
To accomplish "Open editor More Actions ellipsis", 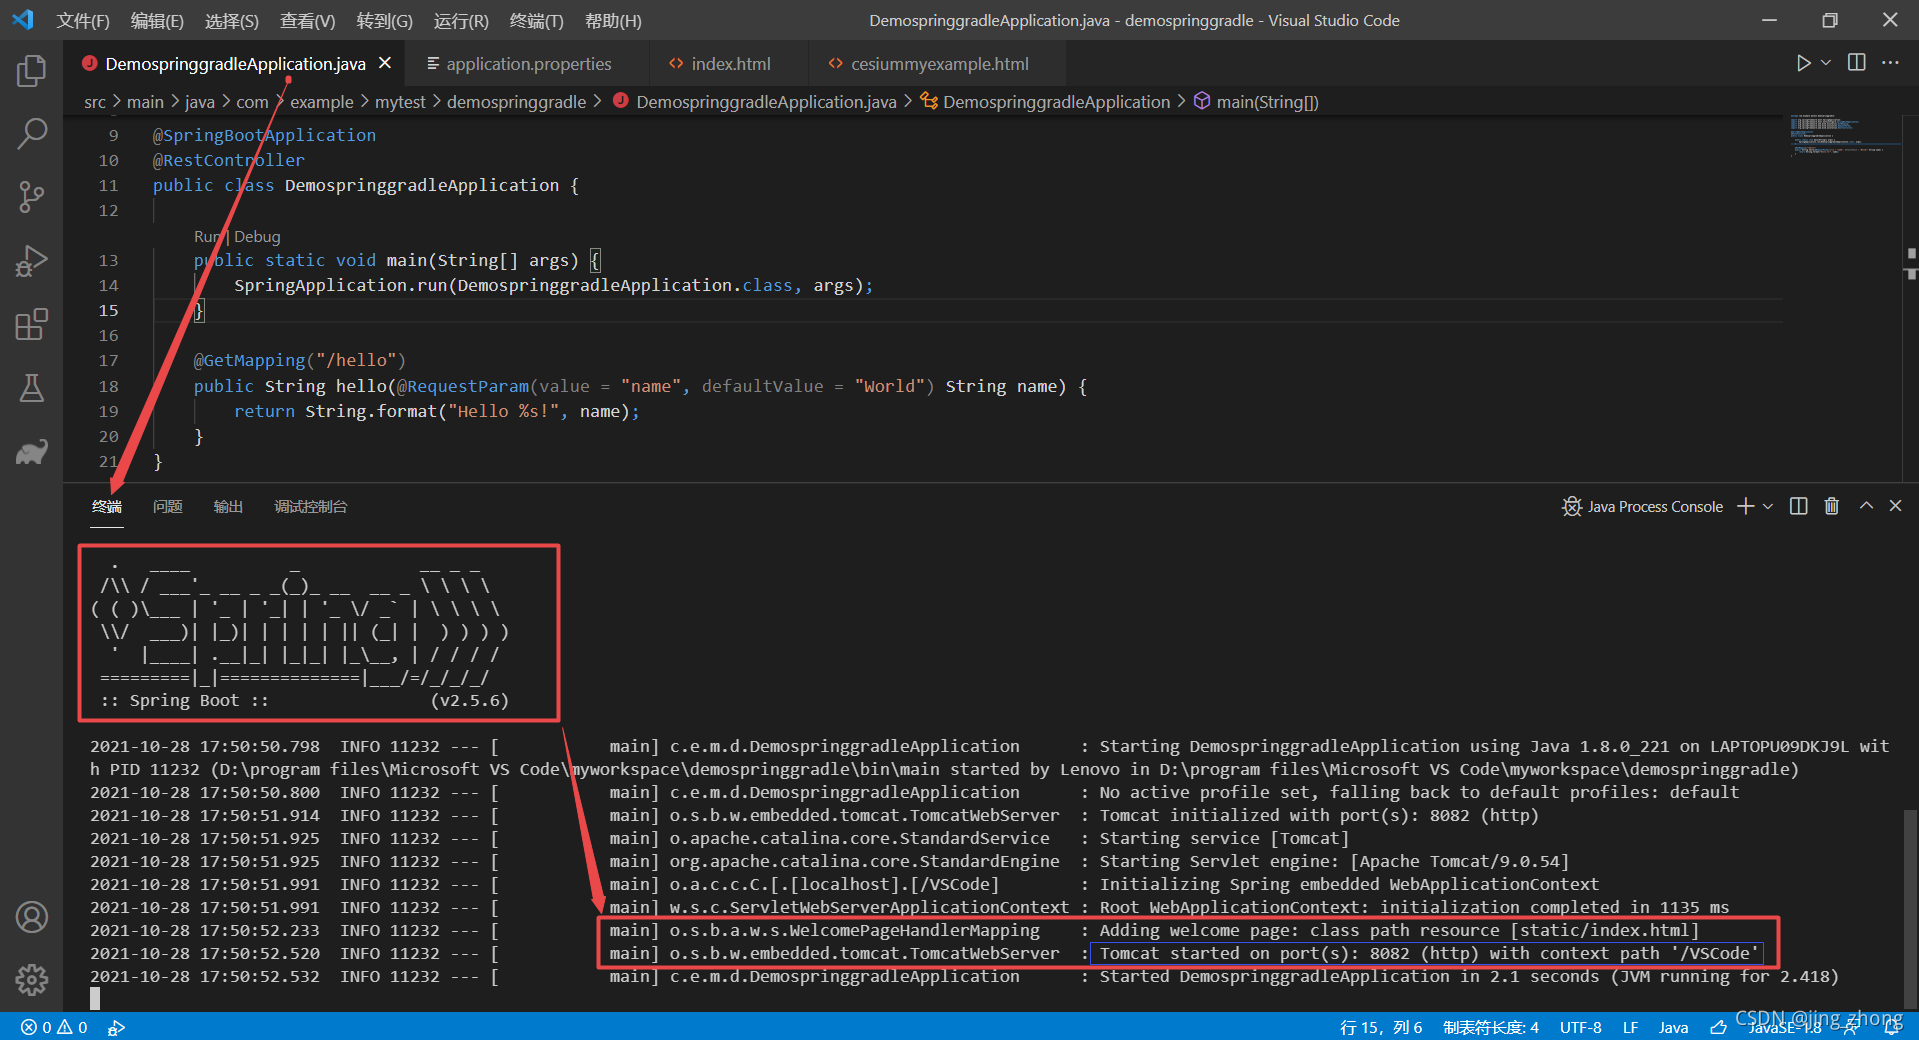I will (1890, 63).
